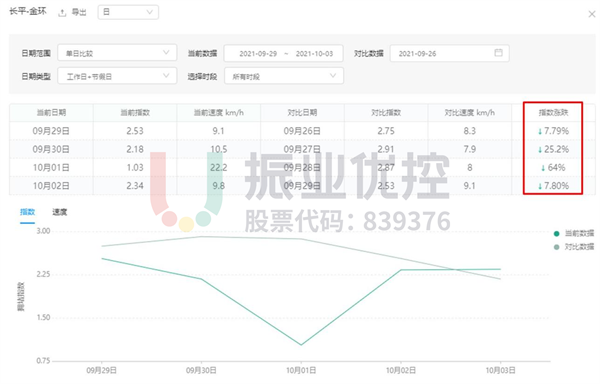
Task: Select the 10月01日 current date cell
Action: [51, 168]
